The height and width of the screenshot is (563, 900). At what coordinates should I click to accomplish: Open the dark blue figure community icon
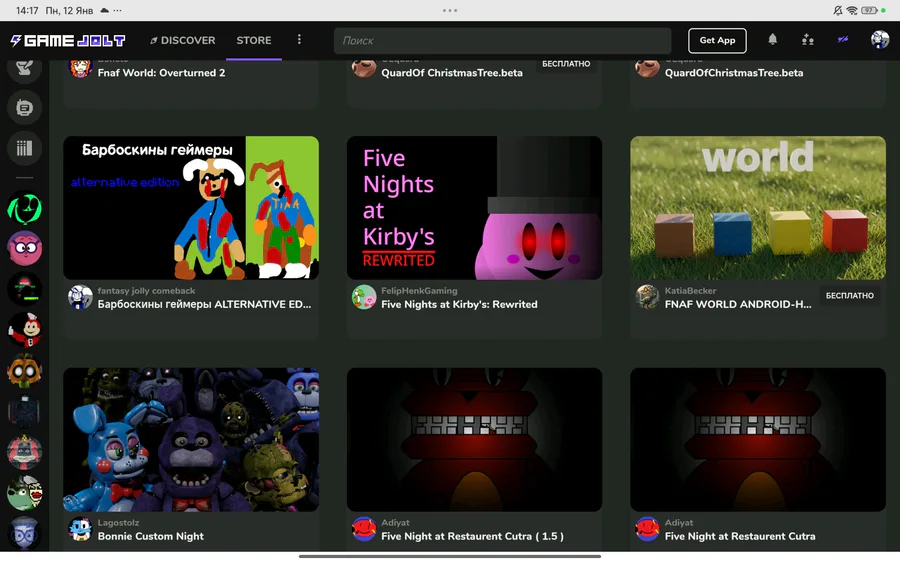[25, 411]
